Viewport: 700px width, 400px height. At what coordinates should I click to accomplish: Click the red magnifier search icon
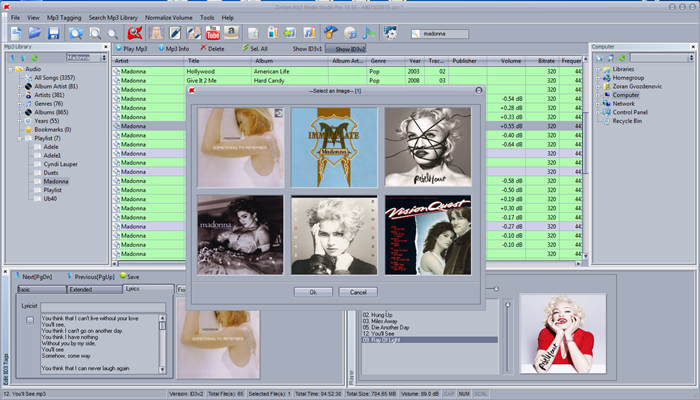click(x=134, y=33)
